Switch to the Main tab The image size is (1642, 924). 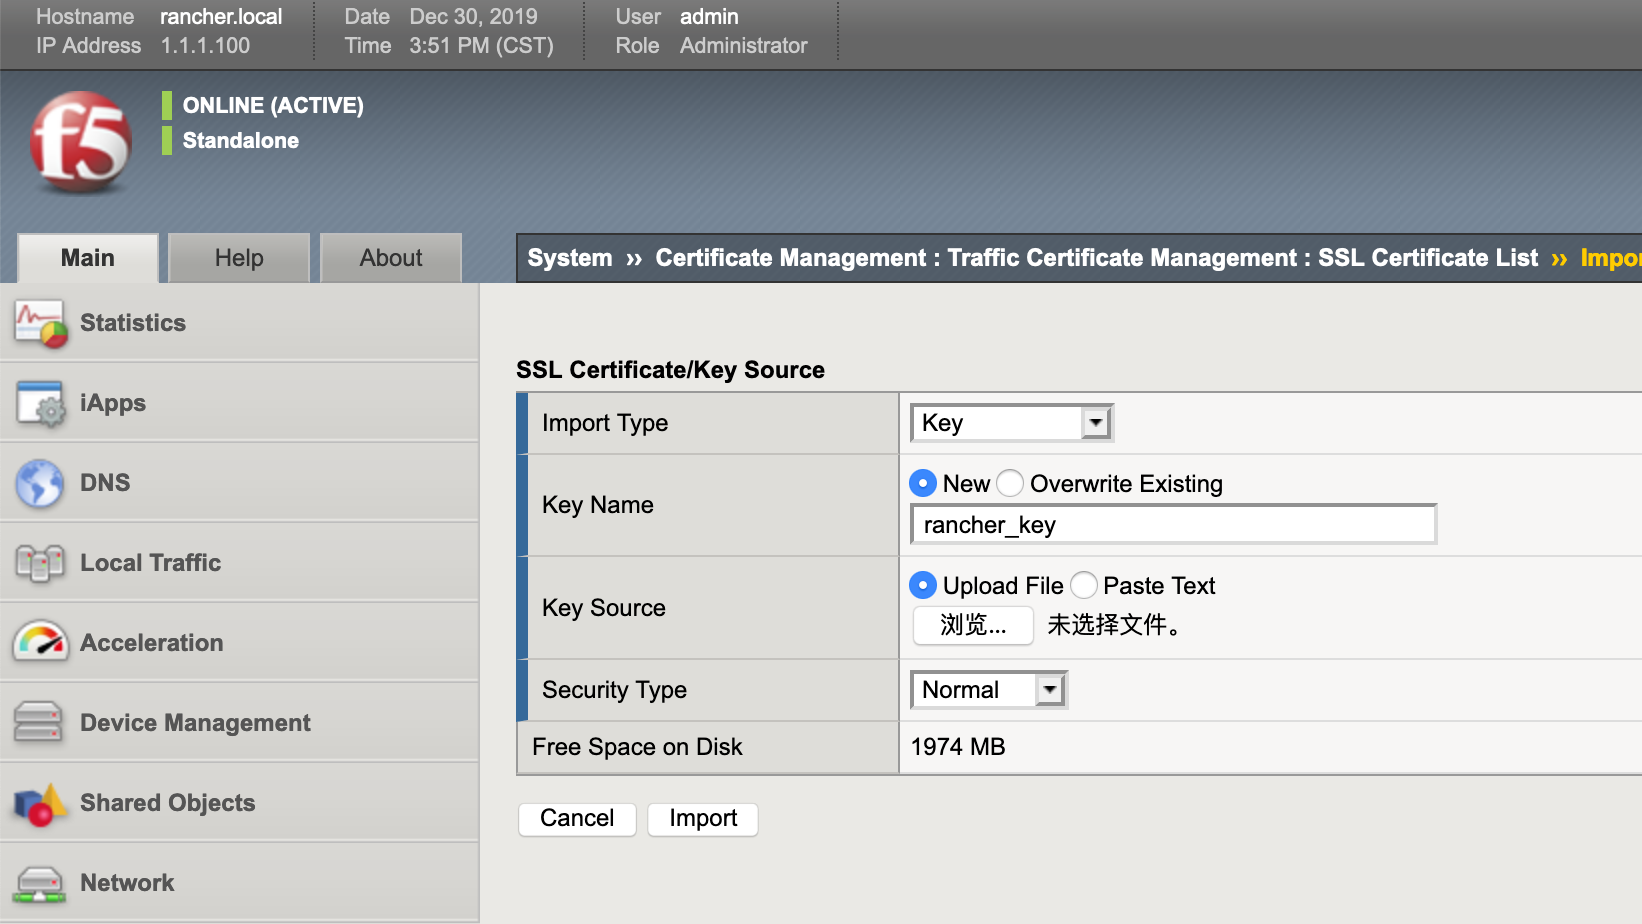point(88,258)
